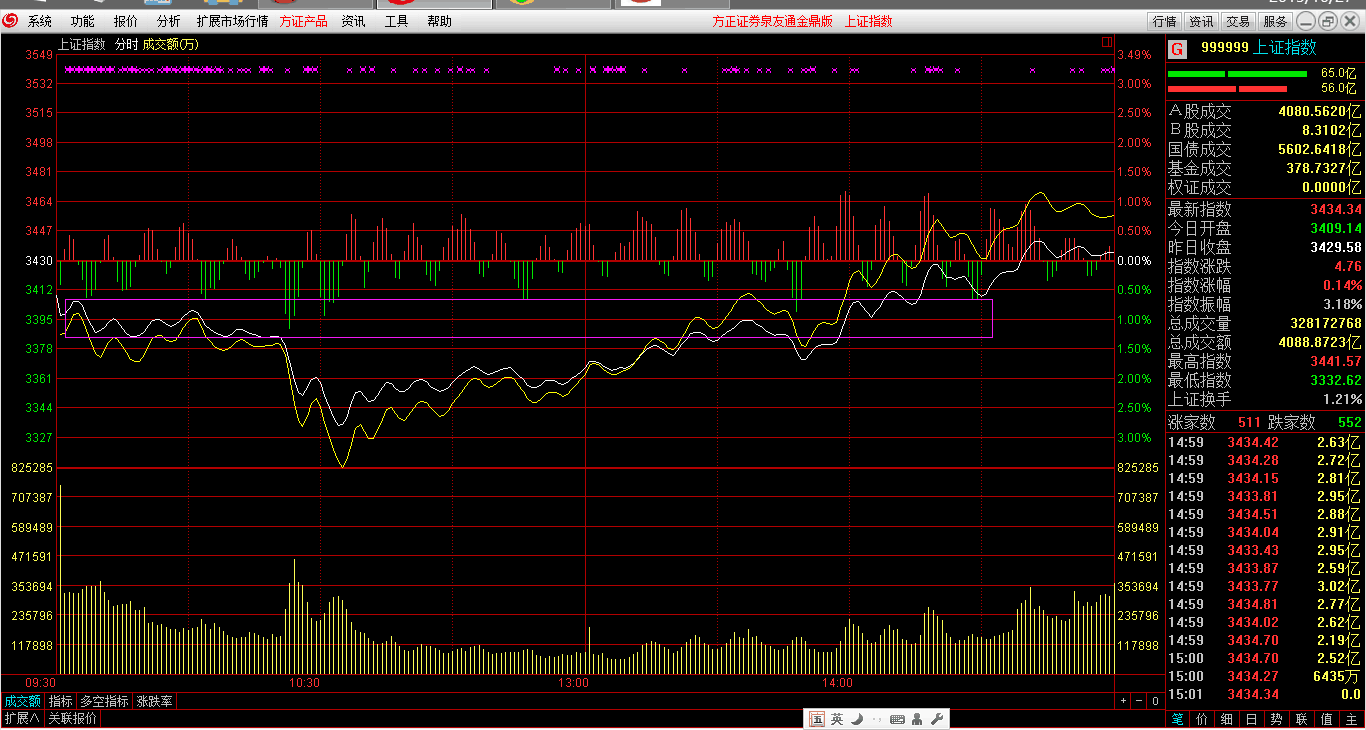Switch to the 值 tab in side panel
The image size is (1366, 730).
click(1326, 719)
